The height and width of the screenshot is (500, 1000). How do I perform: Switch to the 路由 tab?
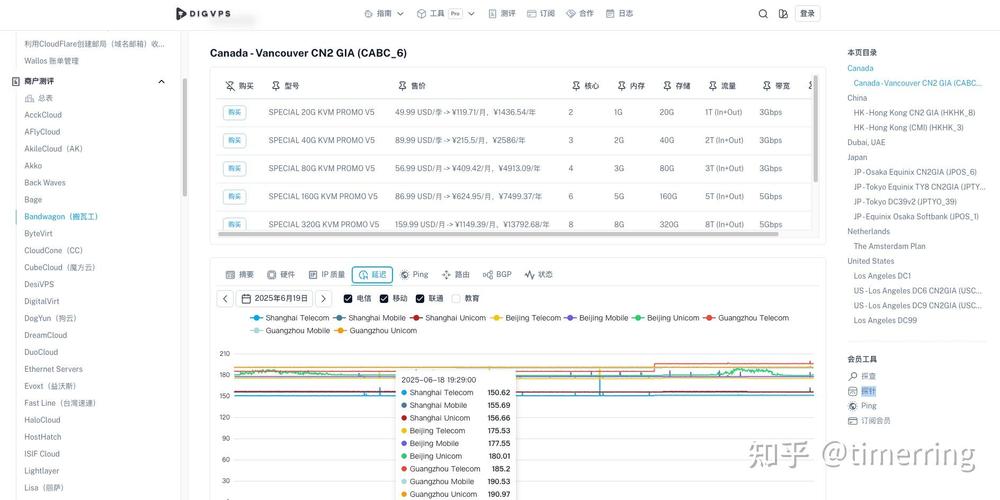click(455, 275)
